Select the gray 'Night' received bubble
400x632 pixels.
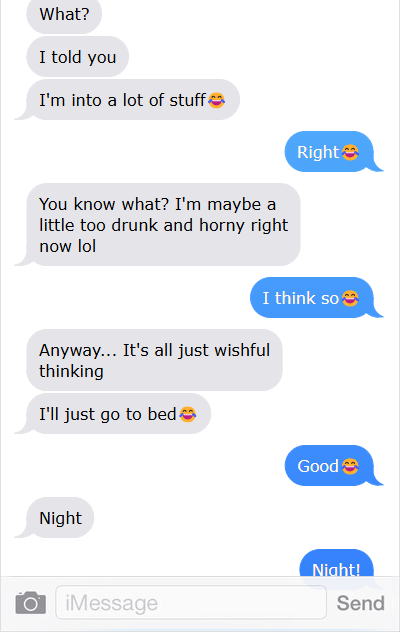click(x=60, y=518)
